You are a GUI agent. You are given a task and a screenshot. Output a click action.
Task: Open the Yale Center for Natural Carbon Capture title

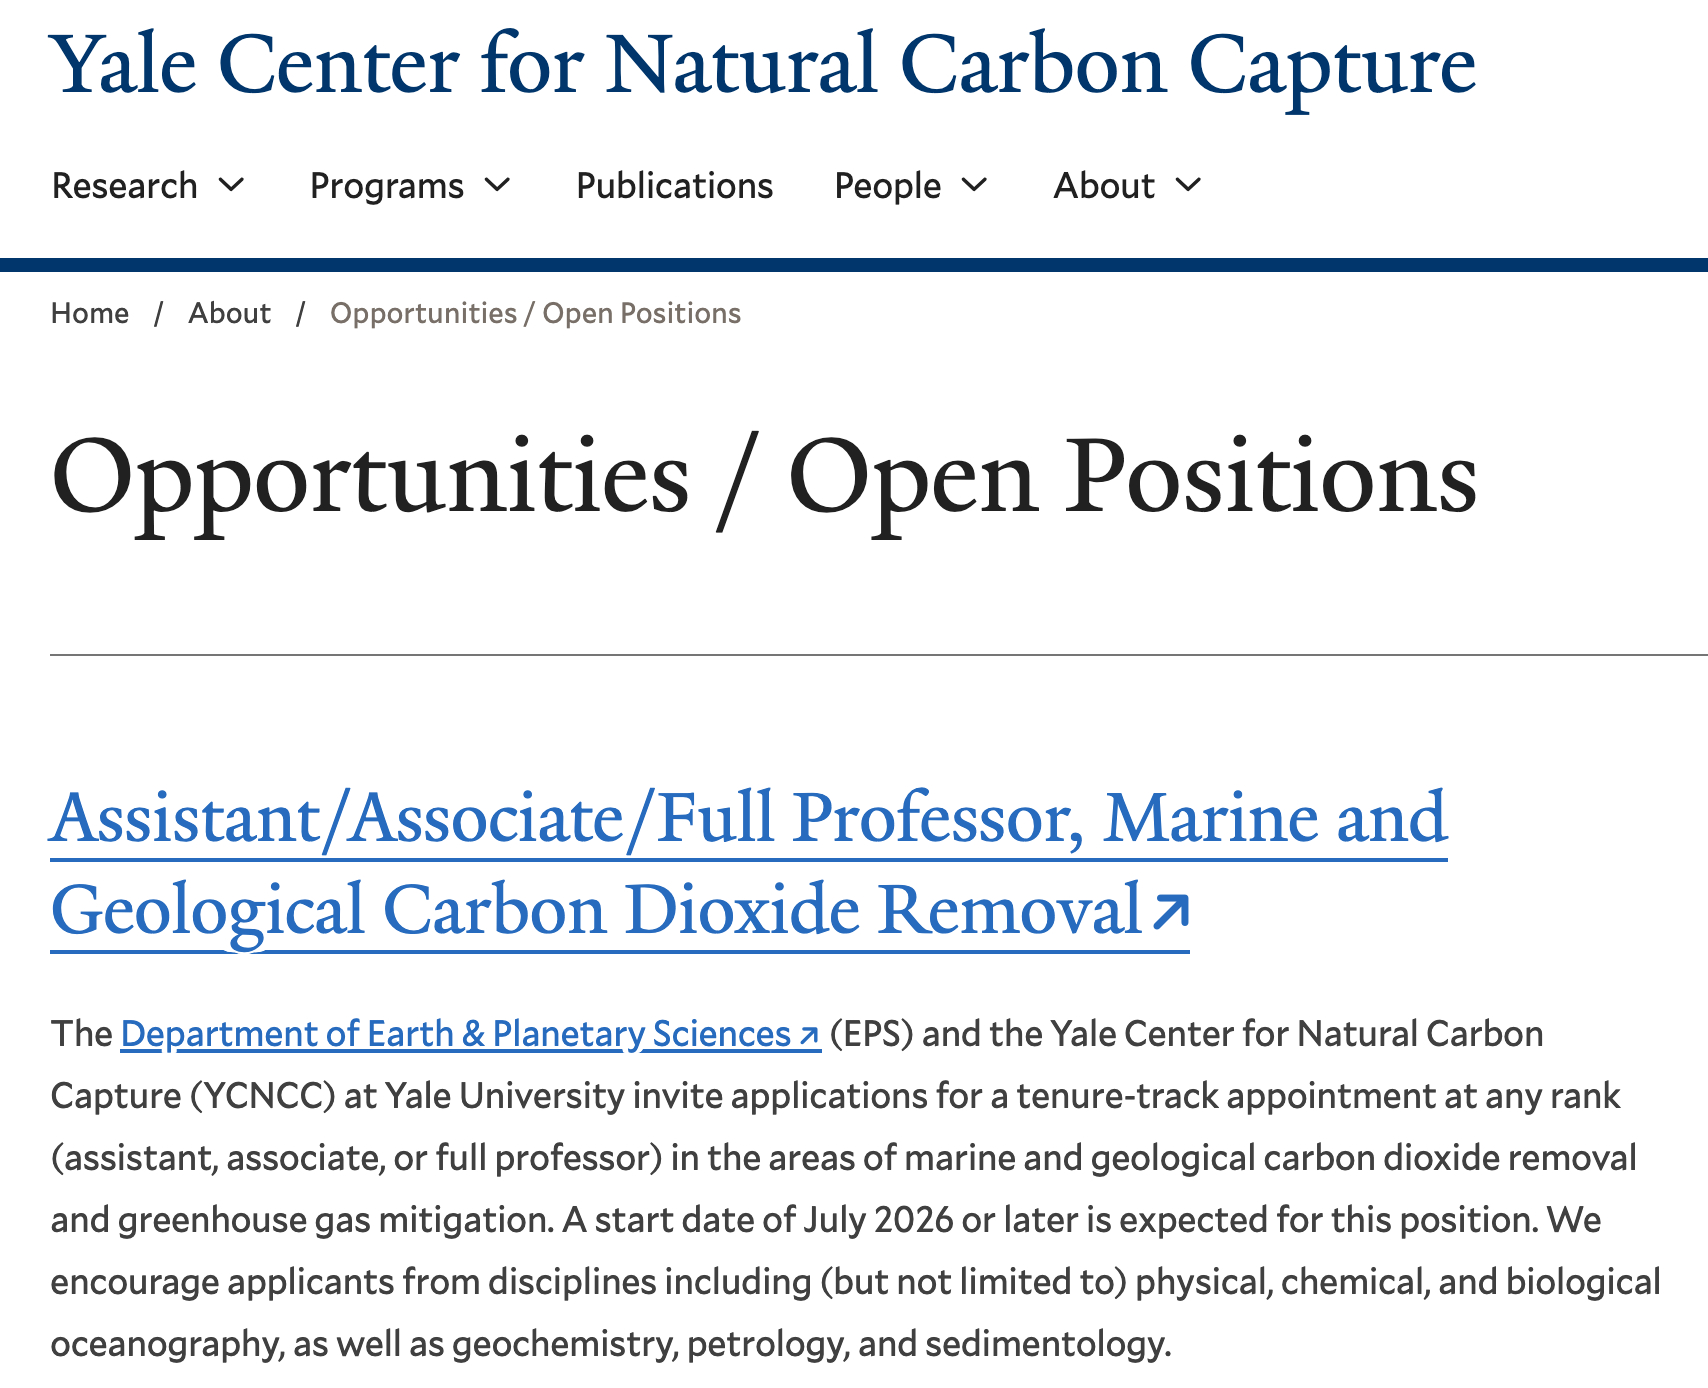(x=763, y=66)
